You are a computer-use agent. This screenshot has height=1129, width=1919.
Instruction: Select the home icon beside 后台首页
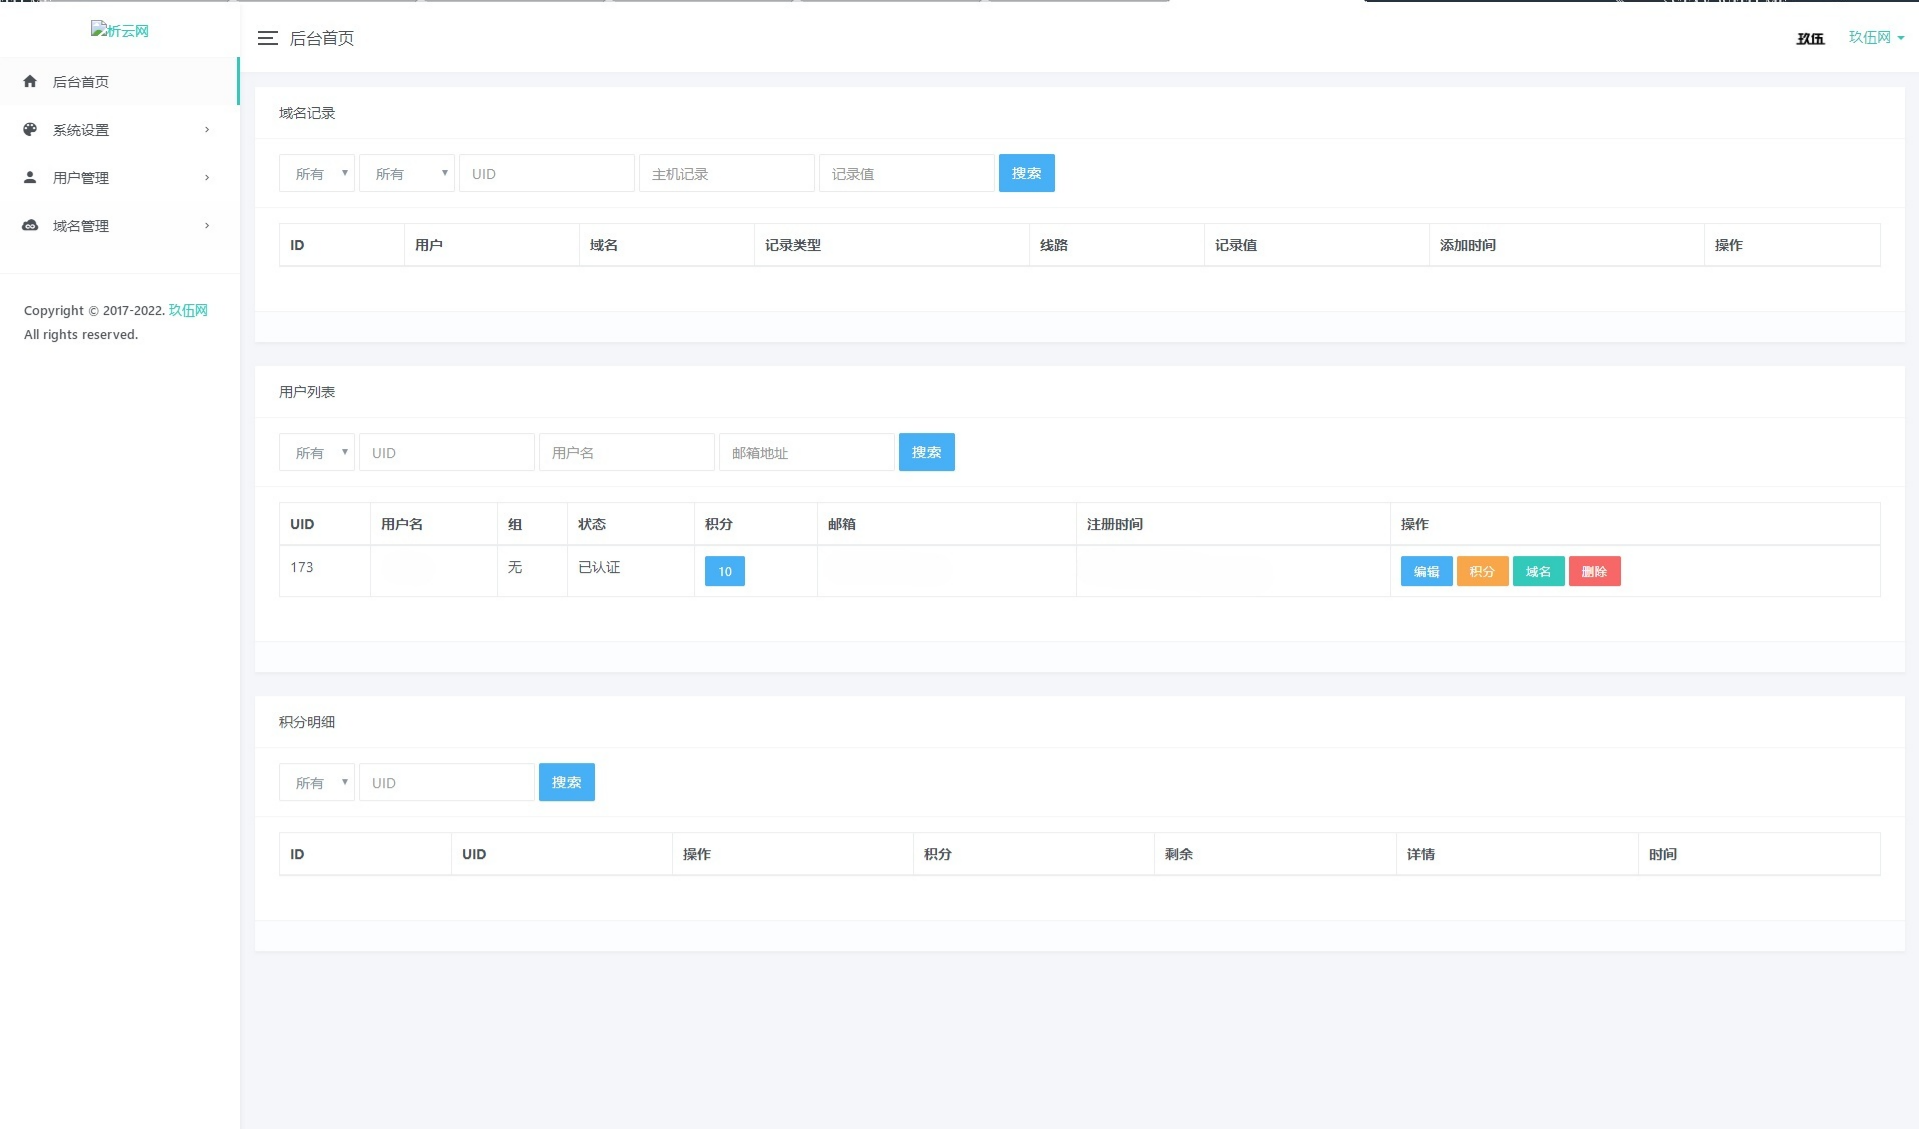pyautogui.click(x=30, y=81)
